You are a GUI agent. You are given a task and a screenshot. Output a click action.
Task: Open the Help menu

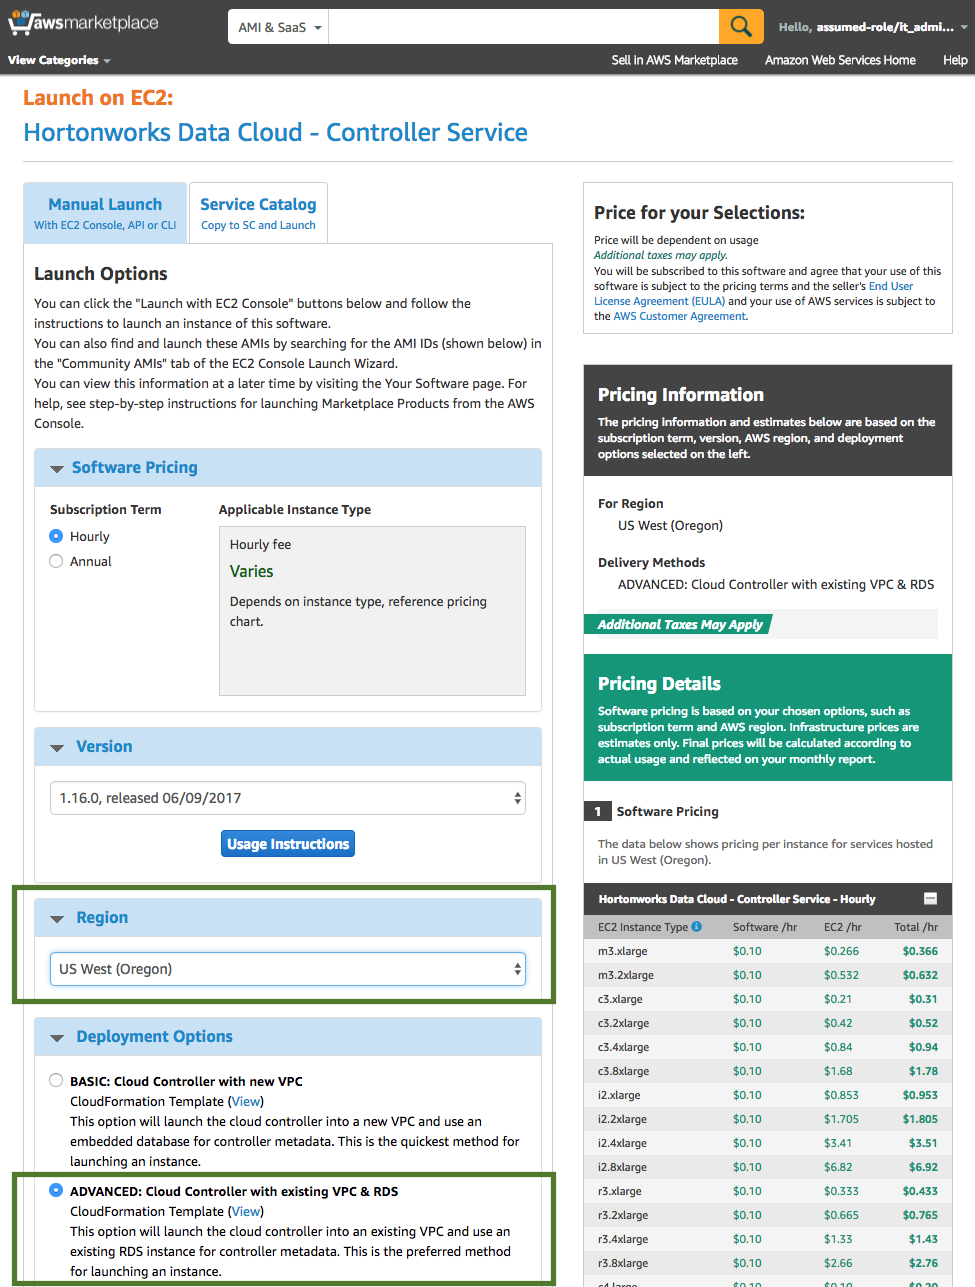(x=955, y=60)
